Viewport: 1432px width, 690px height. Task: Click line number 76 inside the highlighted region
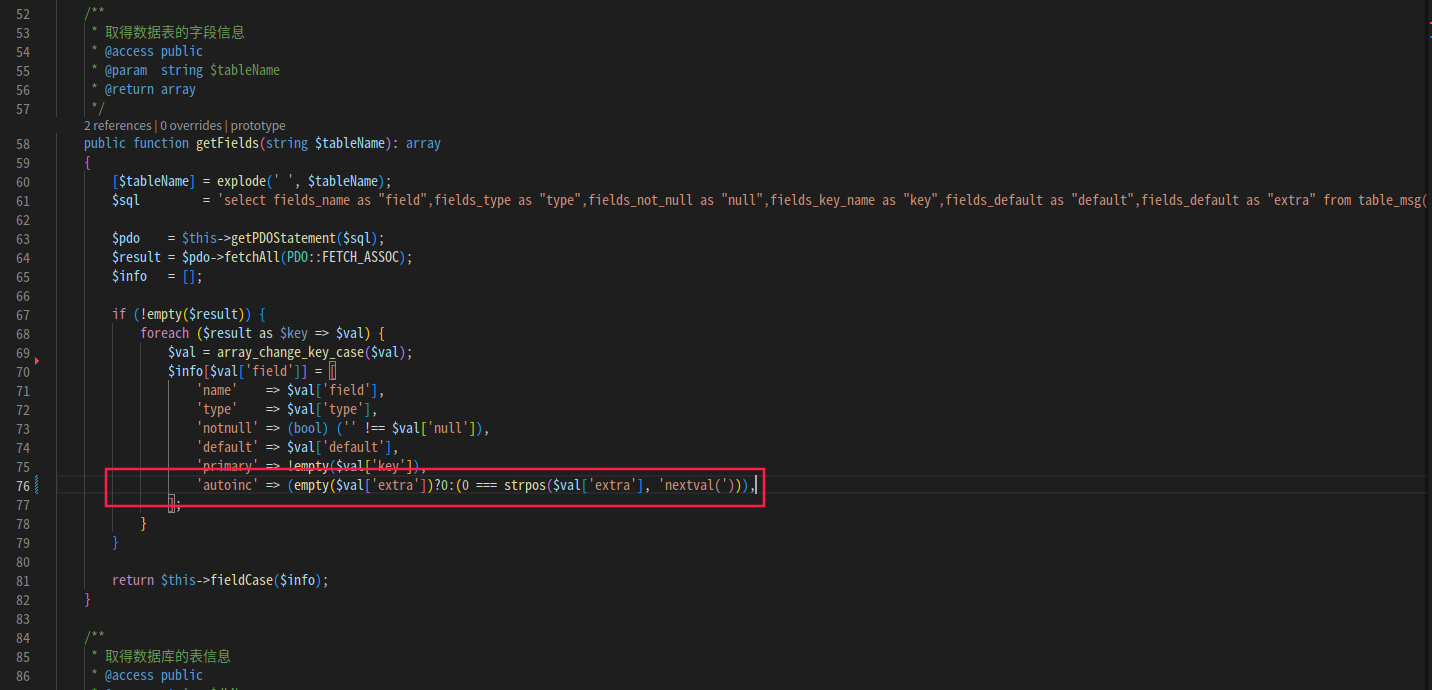click(22, 485)
